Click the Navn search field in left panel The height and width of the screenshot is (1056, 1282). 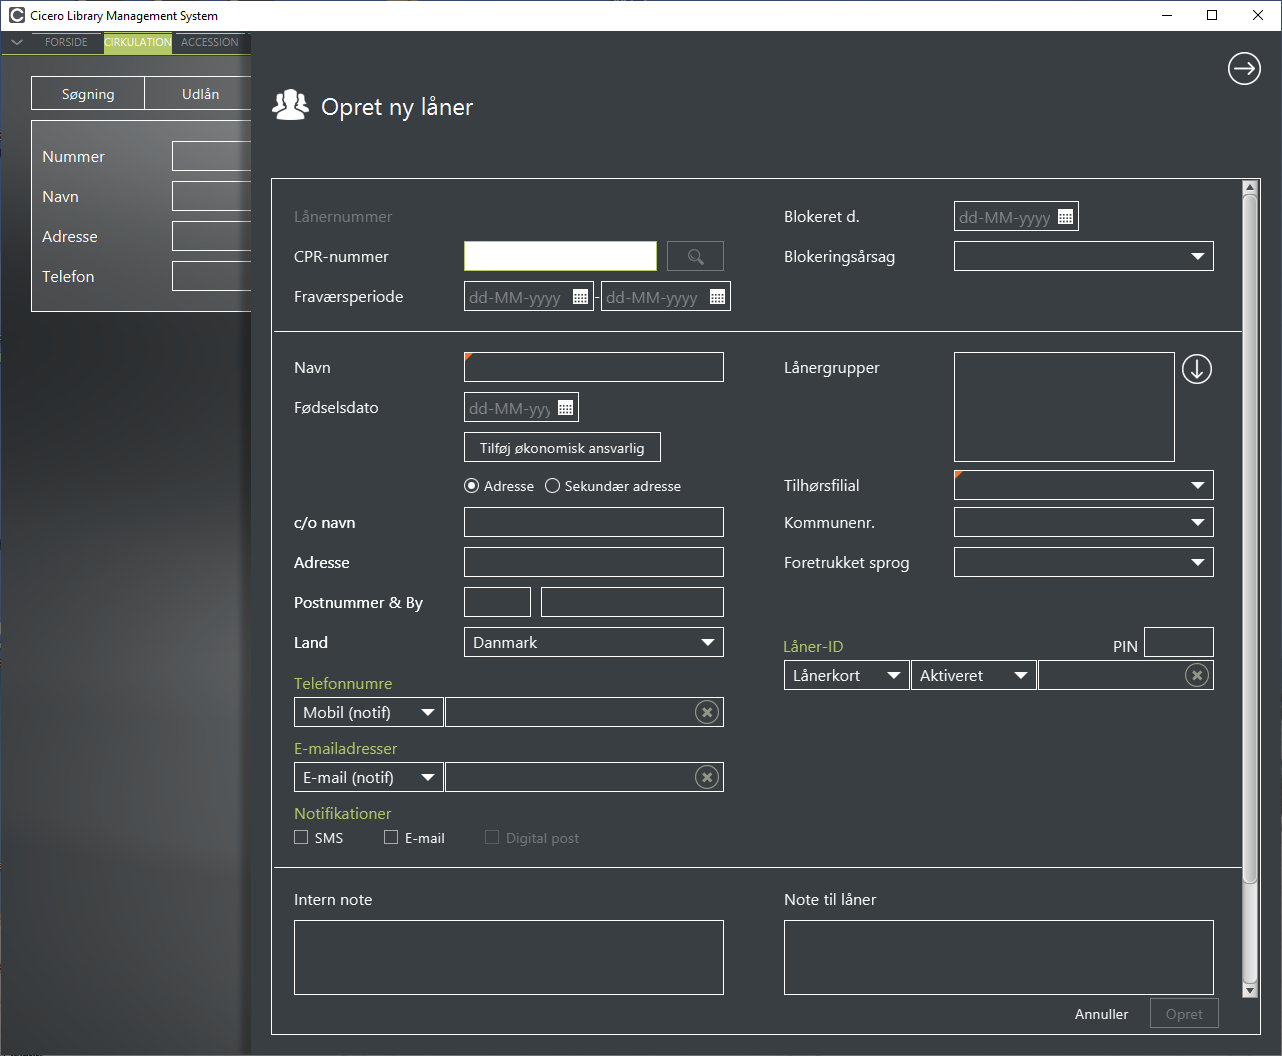click(x=211, y=197)
